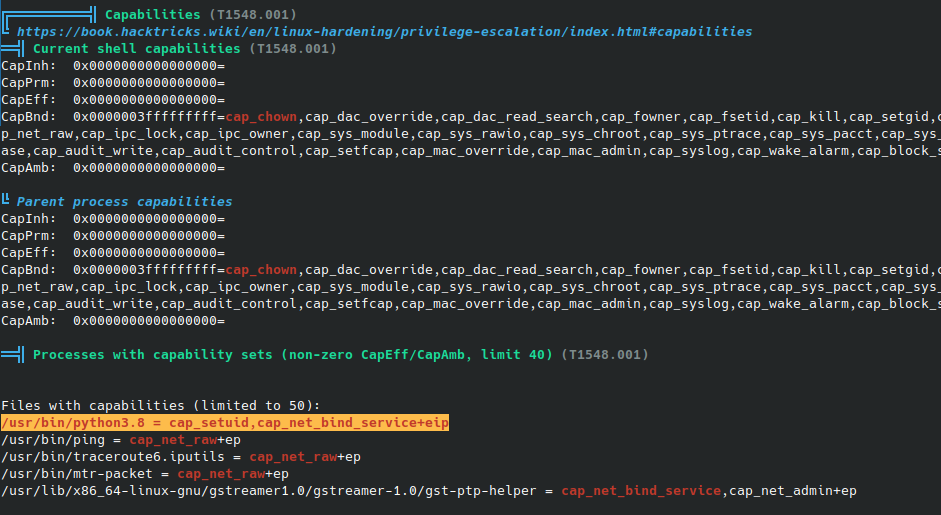Select the Capabilities section heading
Screen dimensions: 941x515
152,14
